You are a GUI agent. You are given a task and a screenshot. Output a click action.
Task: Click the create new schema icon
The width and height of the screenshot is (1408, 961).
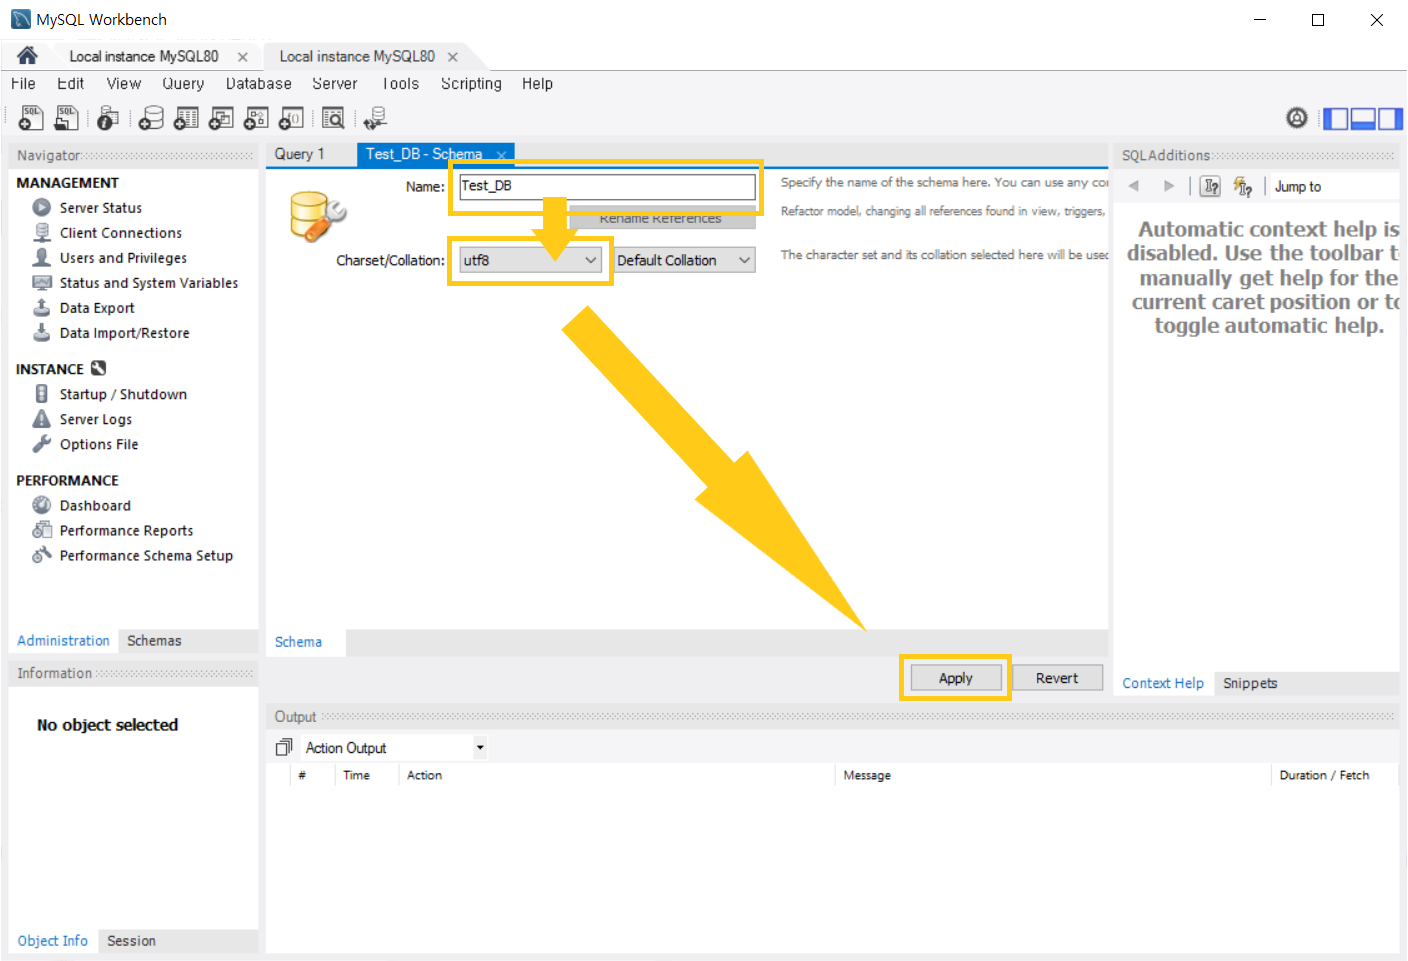[x=151, y=118]
